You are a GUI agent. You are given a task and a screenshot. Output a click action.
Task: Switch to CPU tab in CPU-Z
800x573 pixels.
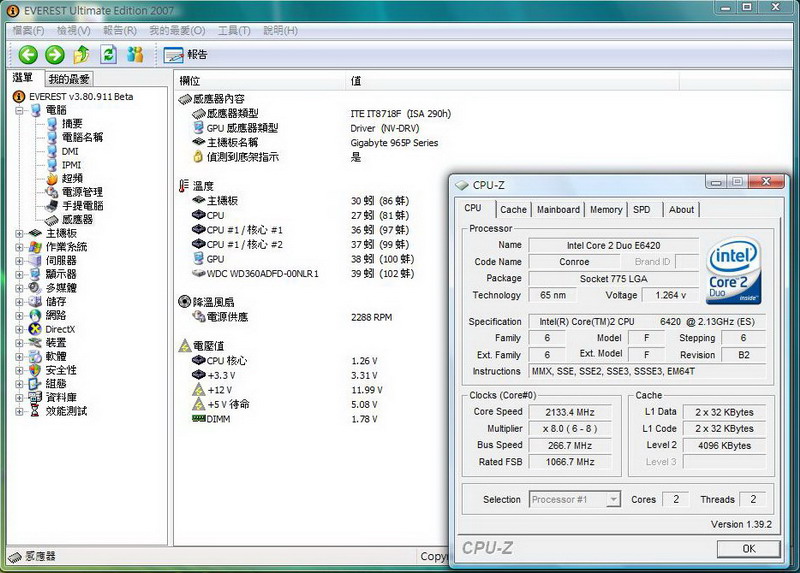point(473,208)
